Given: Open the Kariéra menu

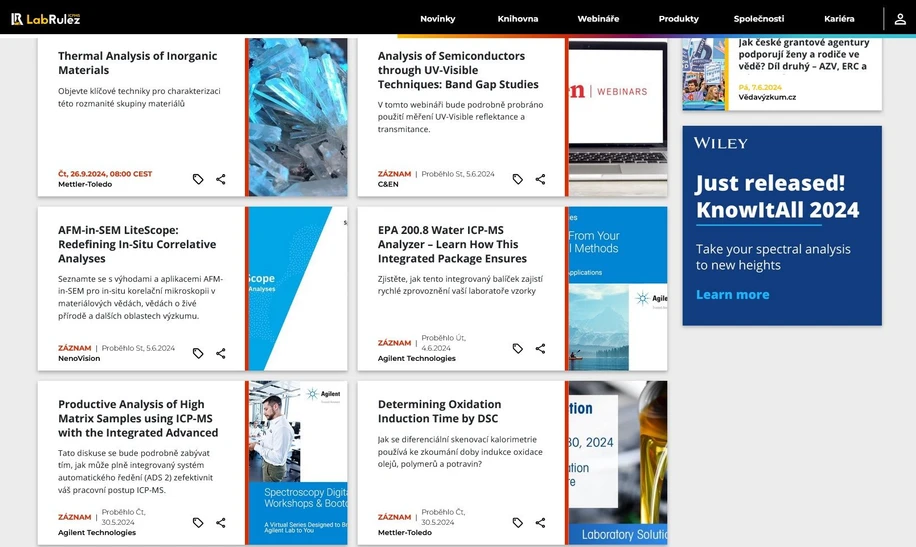Looking at the screenshot, I should coord(839,19).
